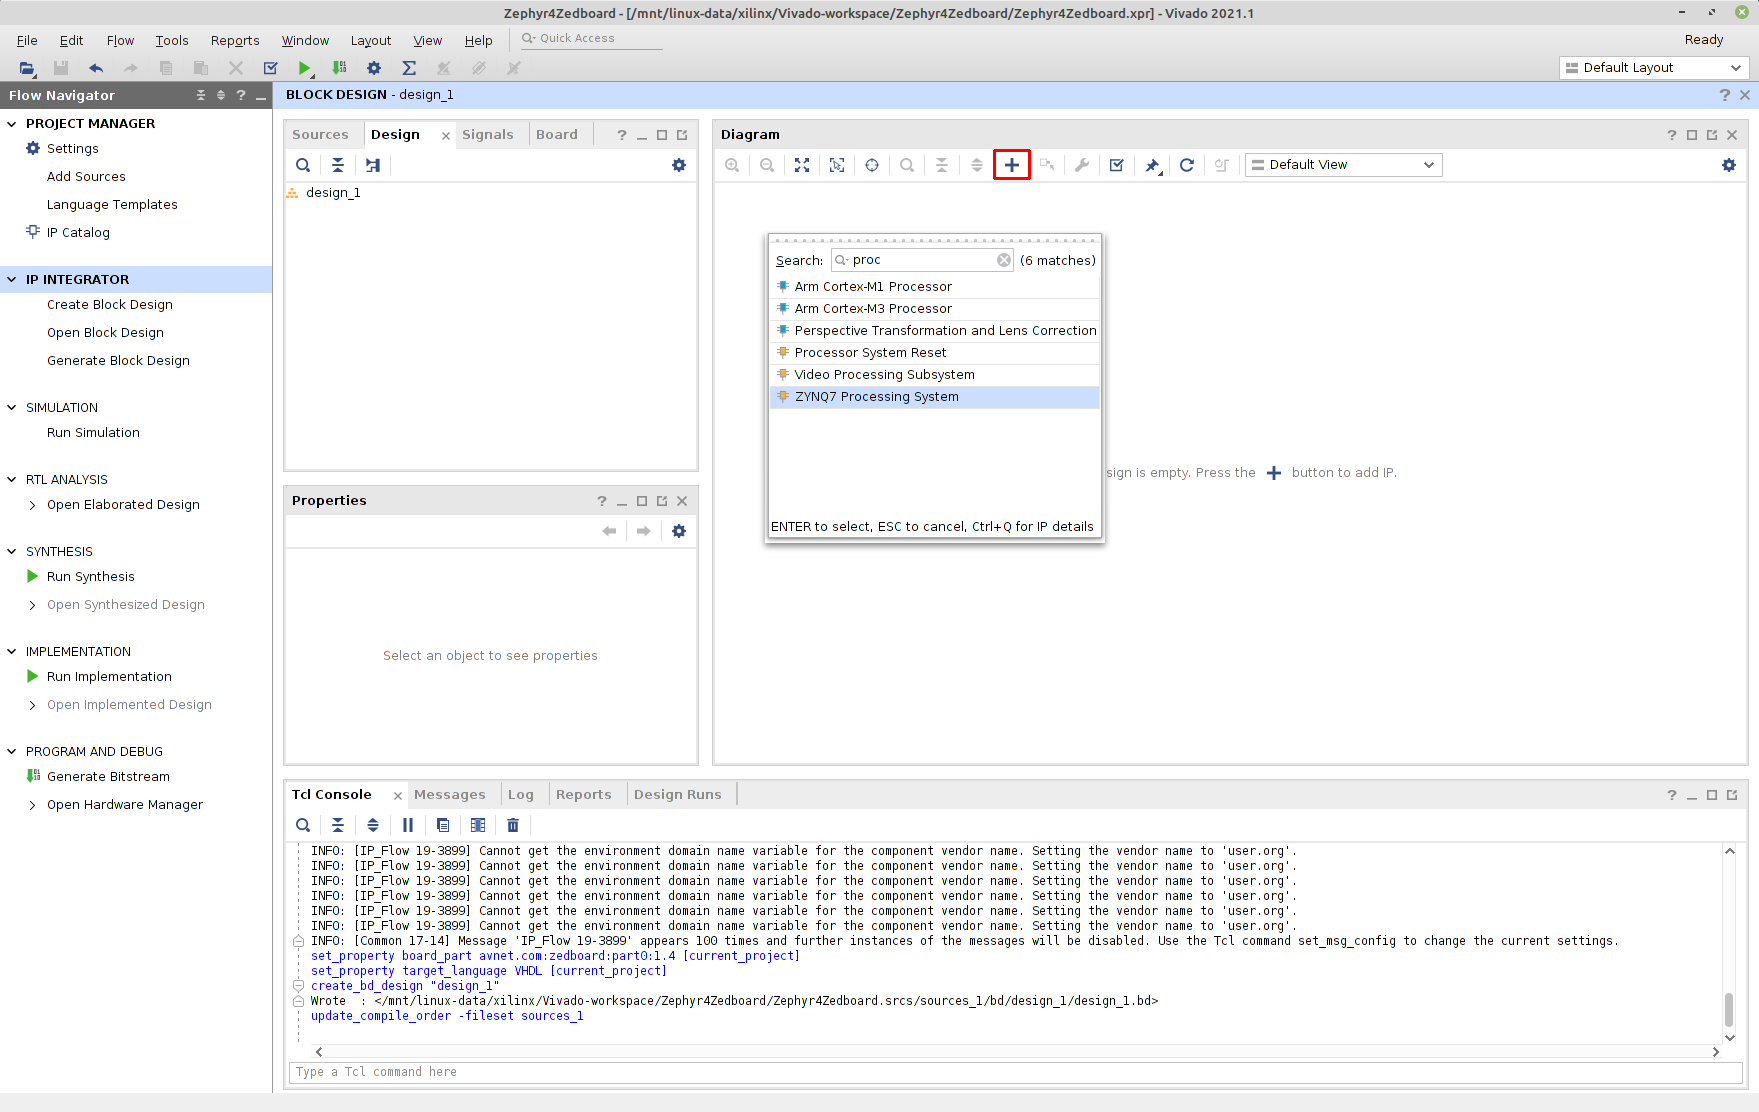Open the Reports menu
The image size is (1759, 1112).
coord(235,40)
